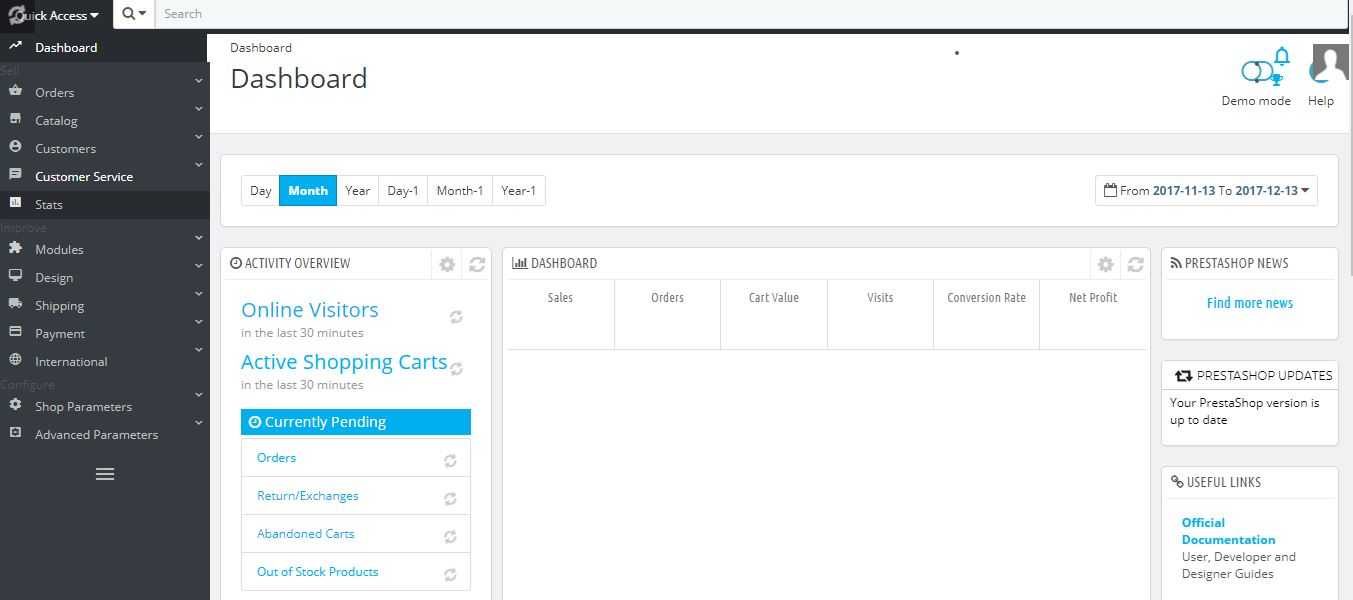This screenshot has width=1353, height=600.
Task: Expand the Orders submenu chevron
Action: click(x=199, y=80)
